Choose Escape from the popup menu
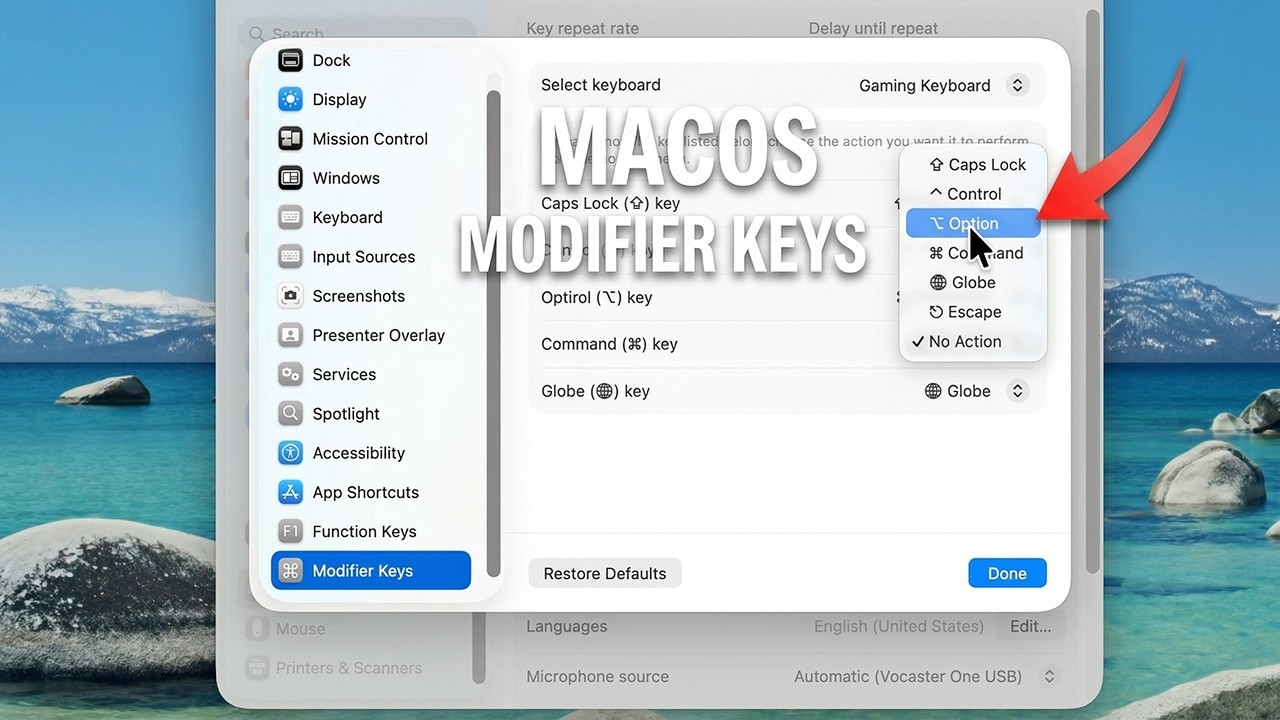Image resolution: width=1280 pixels, height=720 pixels. pos(973,312)
